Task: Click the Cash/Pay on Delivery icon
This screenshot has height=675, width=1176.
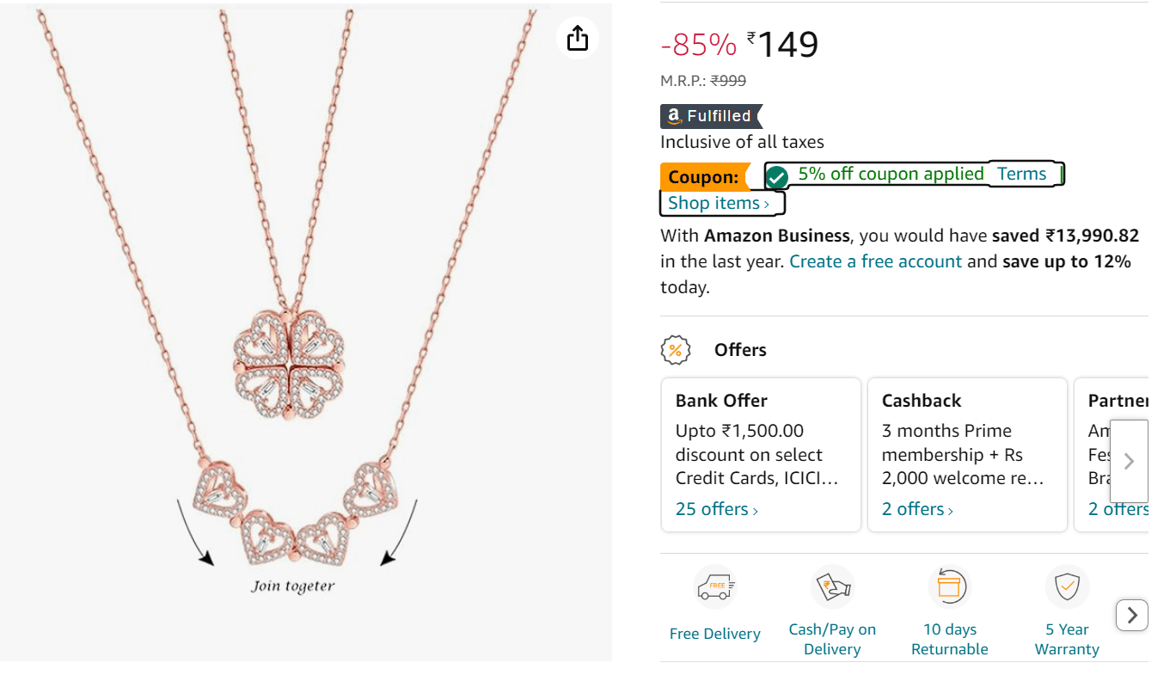Action: pyautogui.click(x=832, y=587)
